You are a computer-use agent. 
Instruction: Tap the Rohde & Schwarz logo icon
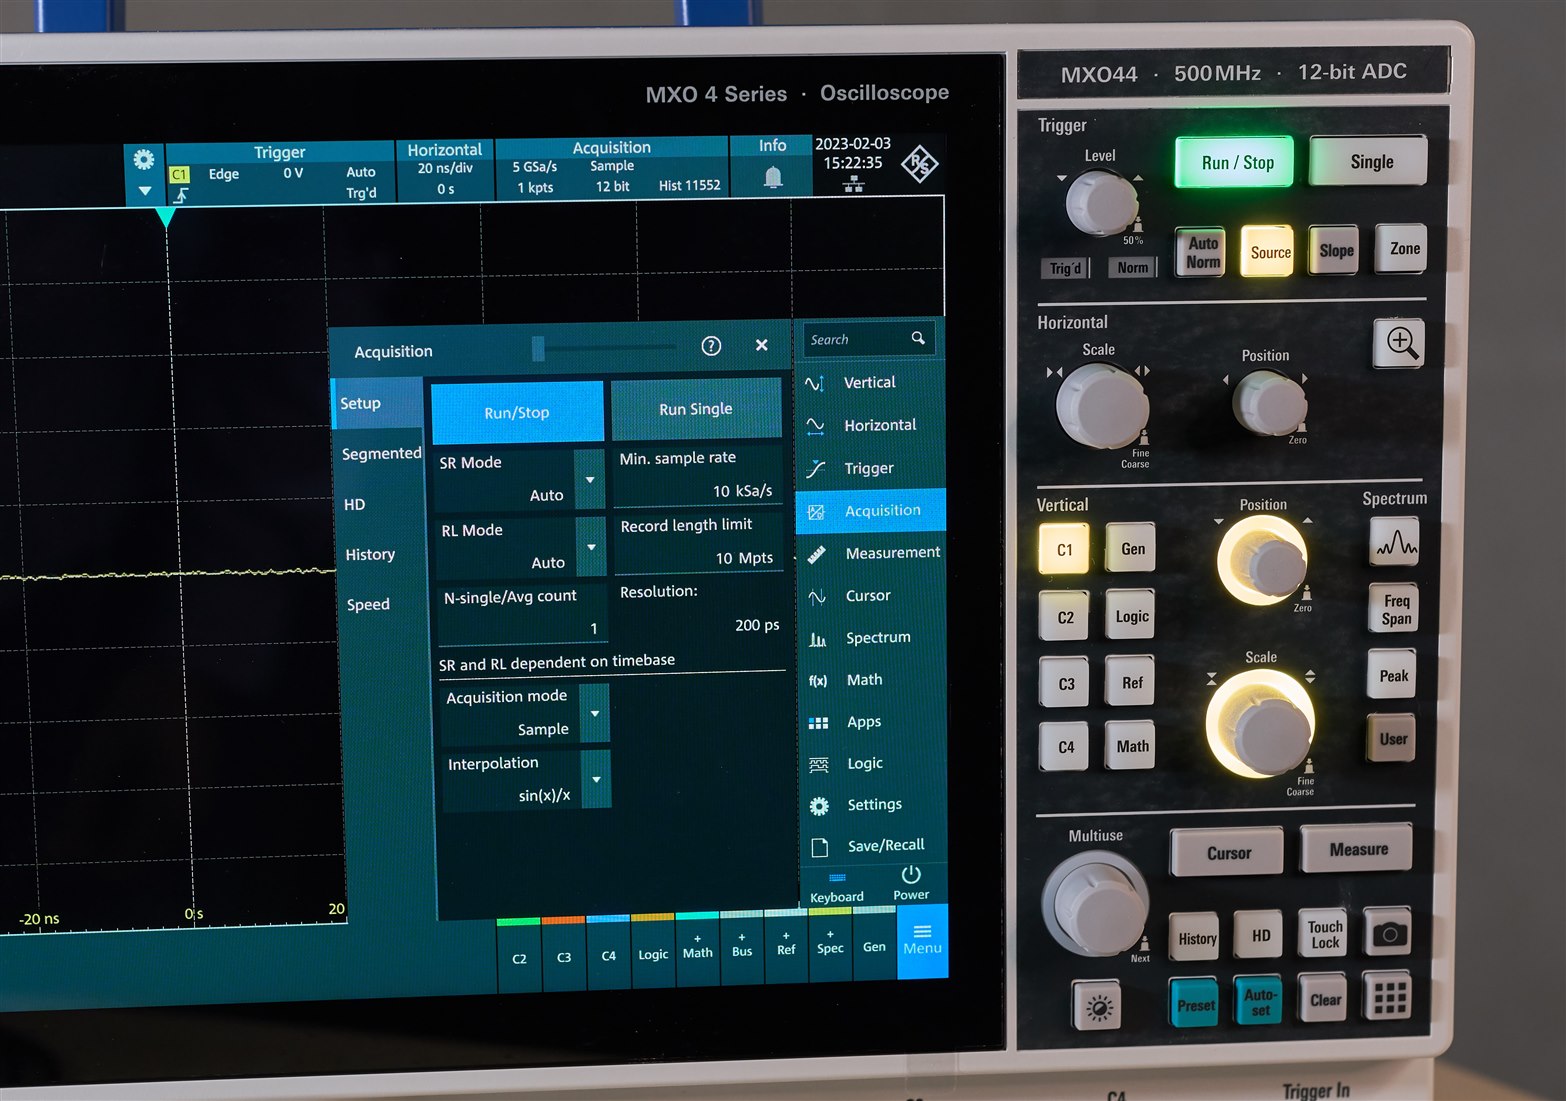click(x=919, y=164)
